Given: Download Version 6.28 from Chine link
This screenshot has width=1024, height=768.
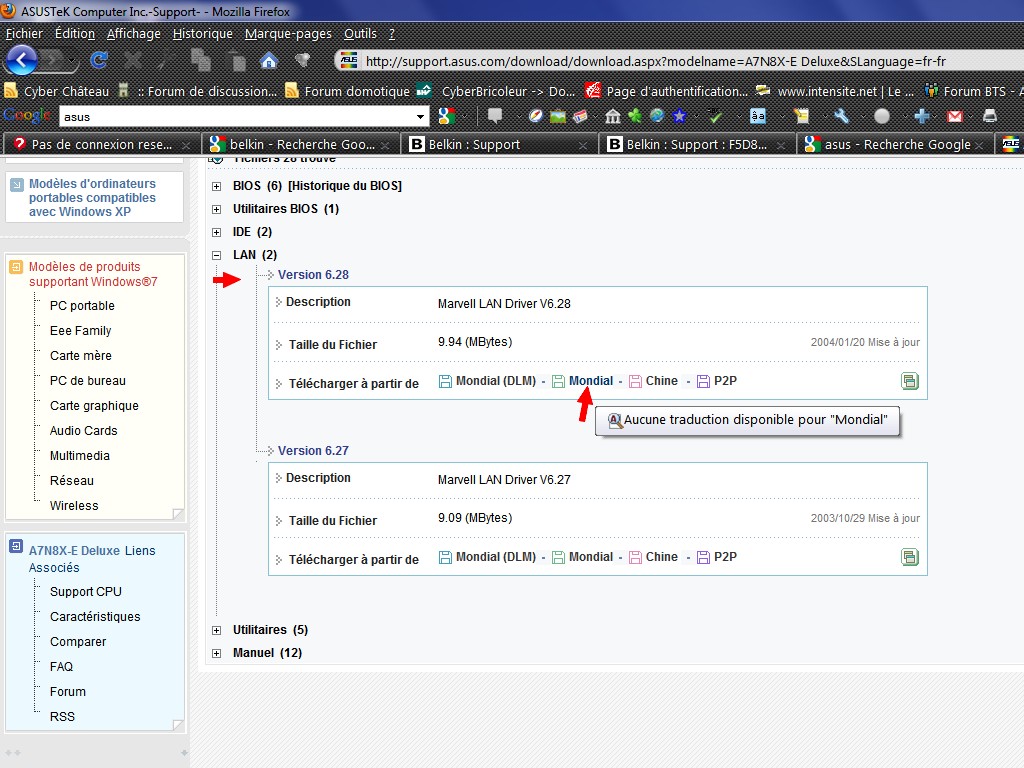Looking at the screenshot, I should 662,381.
